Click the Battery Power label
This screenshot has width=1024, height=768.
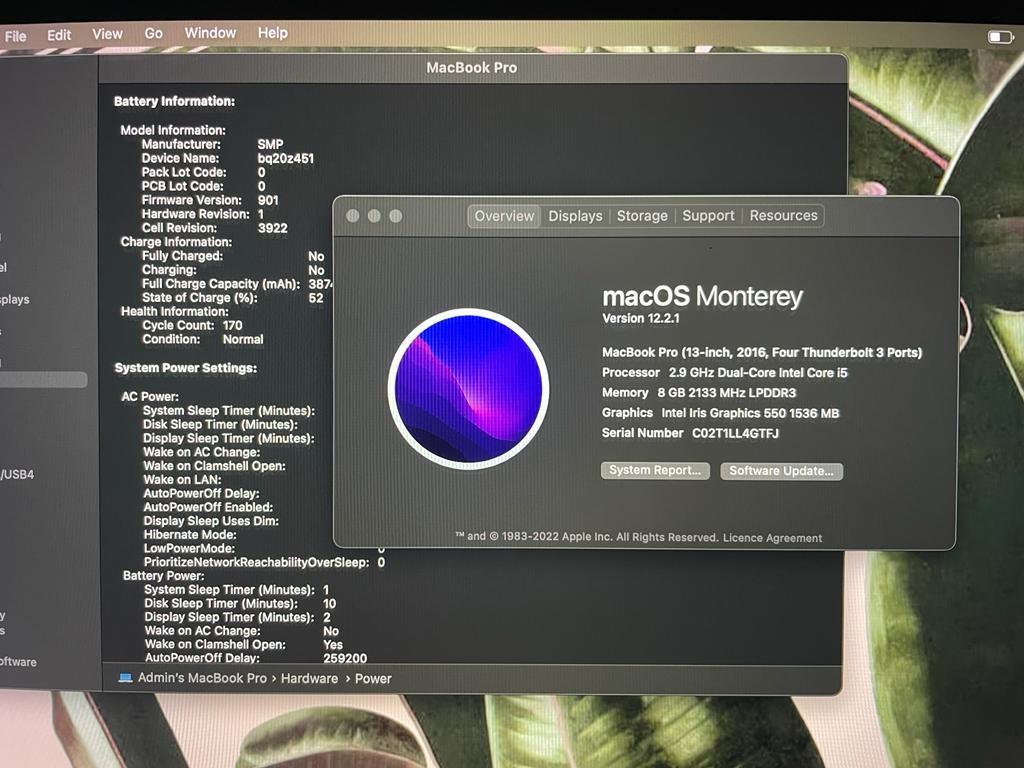[x=163, y=576]
